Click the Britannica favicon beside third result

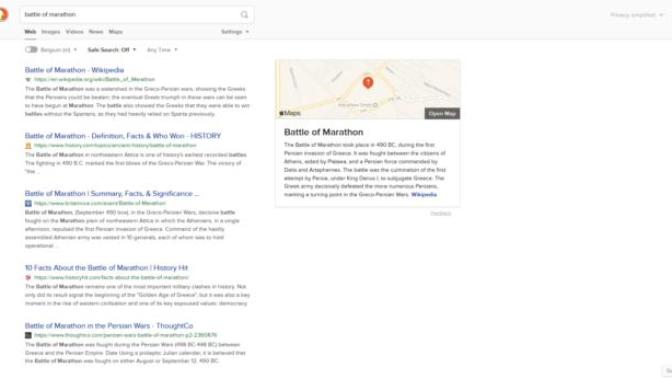28,204
